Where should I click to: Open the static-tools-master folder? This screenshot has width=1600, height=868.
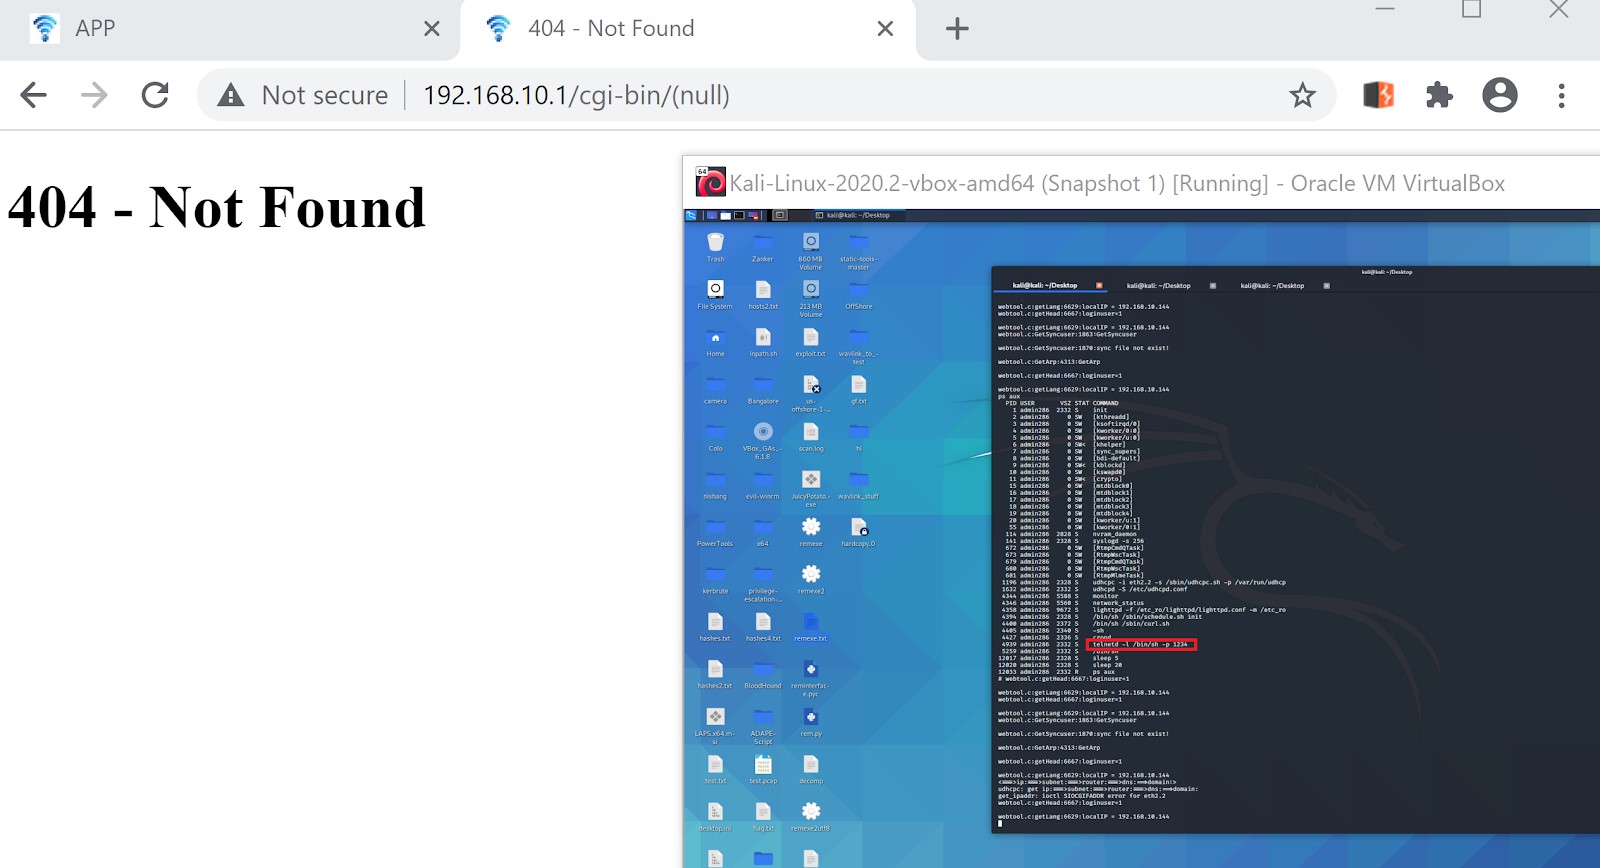(858, 250)
